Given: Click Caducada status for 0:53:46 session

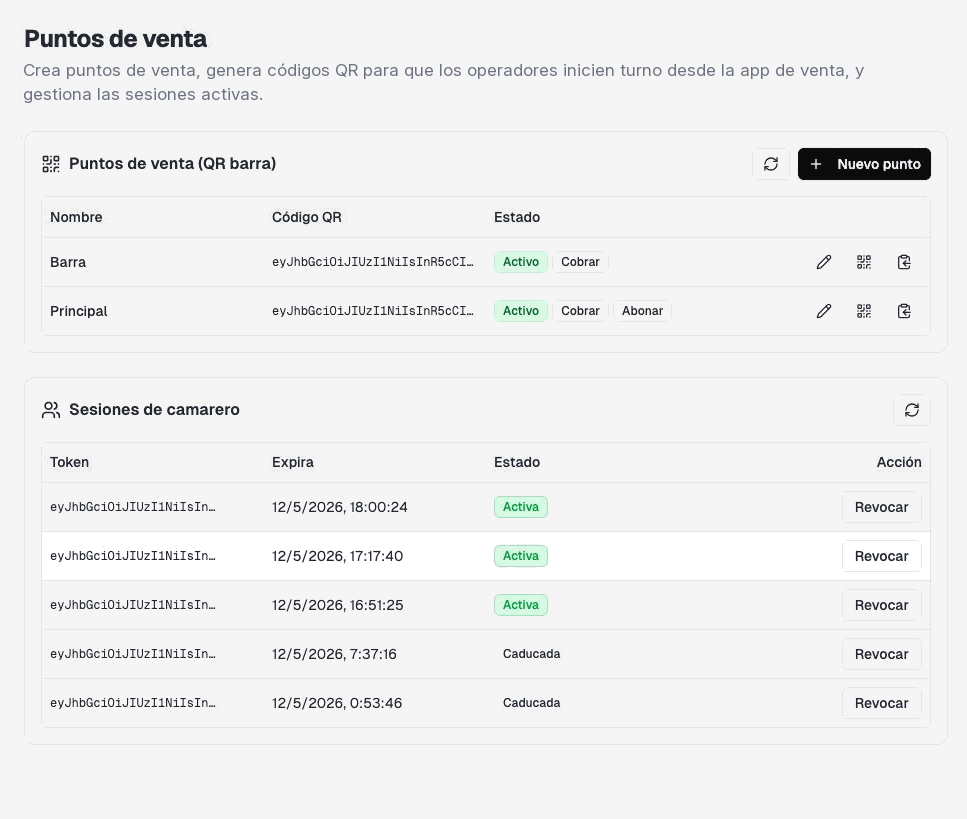Looking at the screenshot, I should tap(531, 703).
